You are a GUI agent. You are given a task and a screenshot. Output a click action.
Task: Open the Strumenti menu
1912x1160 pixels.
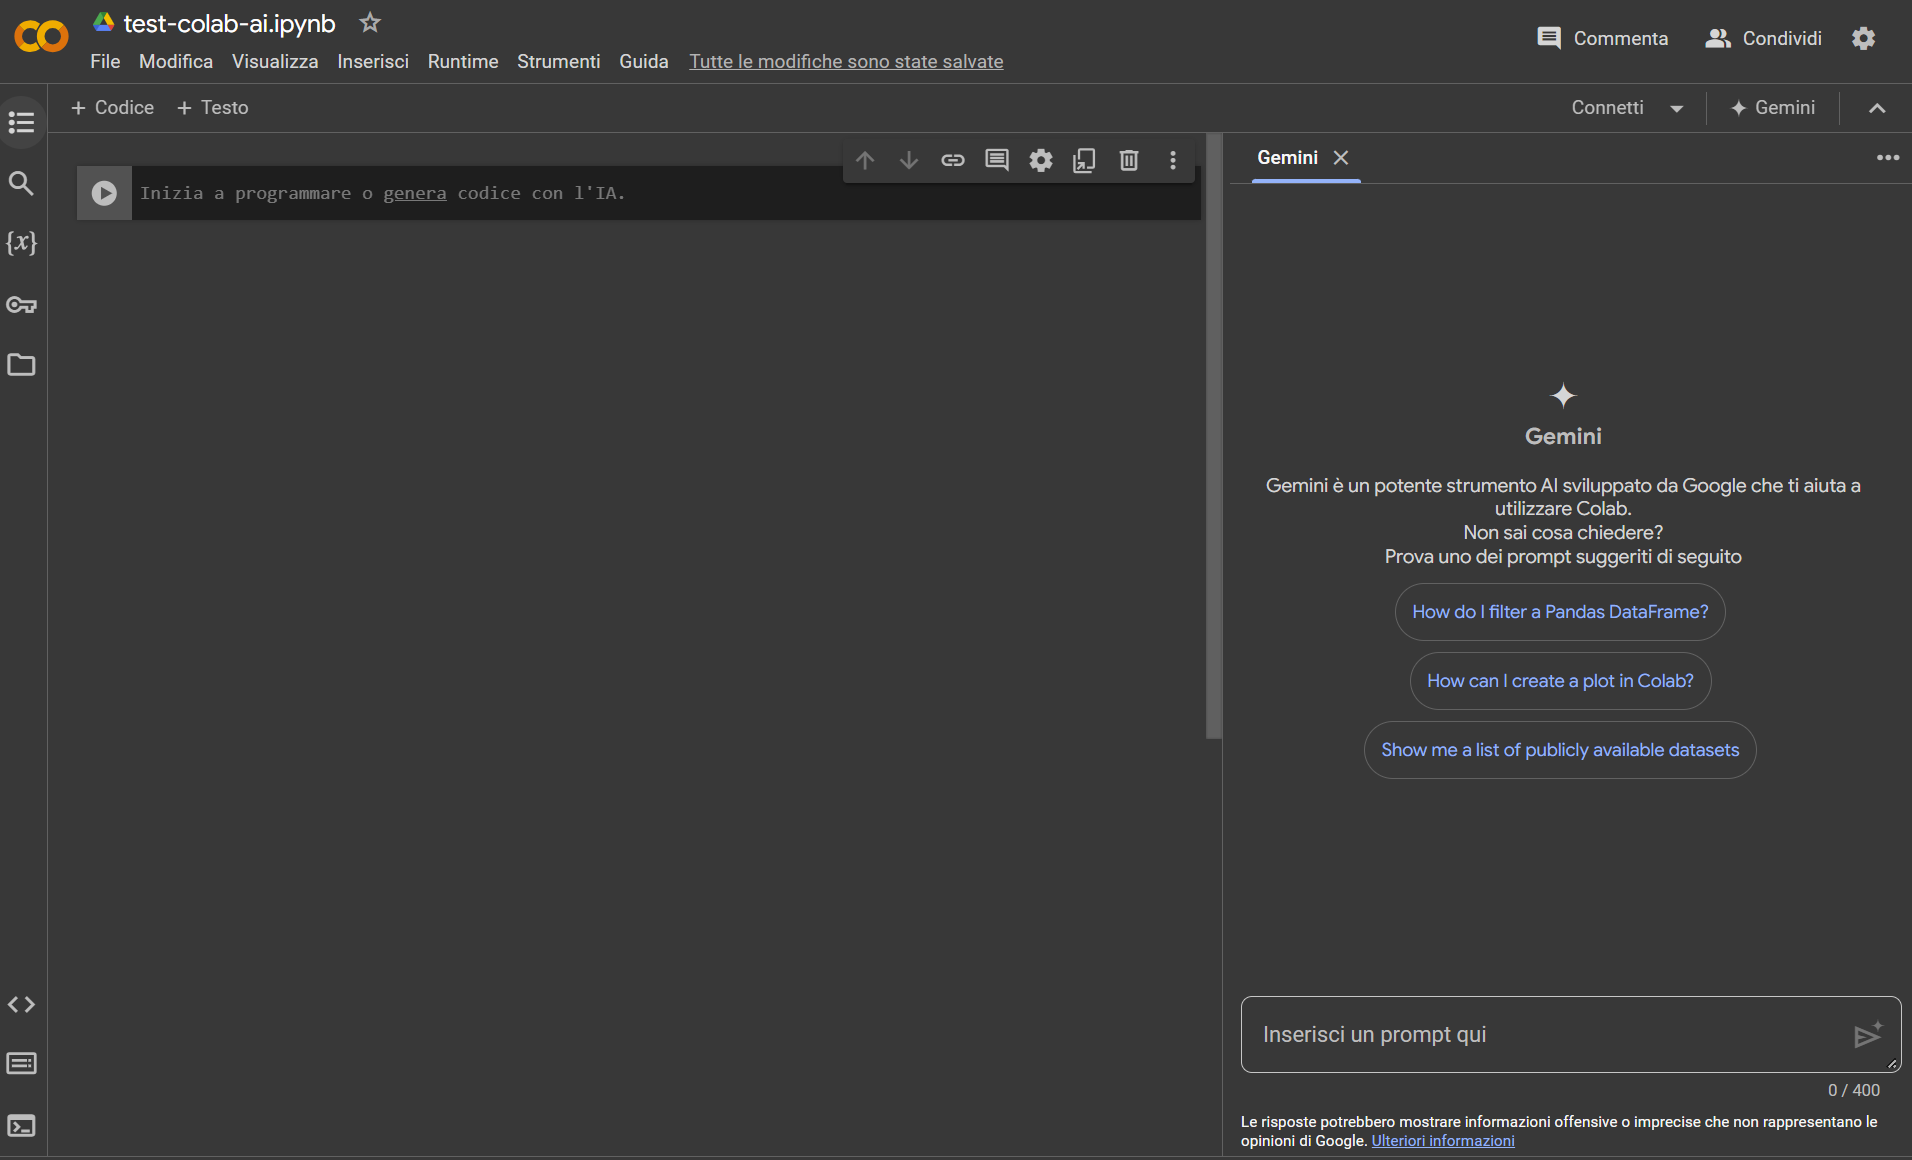(x=558, y=62)
